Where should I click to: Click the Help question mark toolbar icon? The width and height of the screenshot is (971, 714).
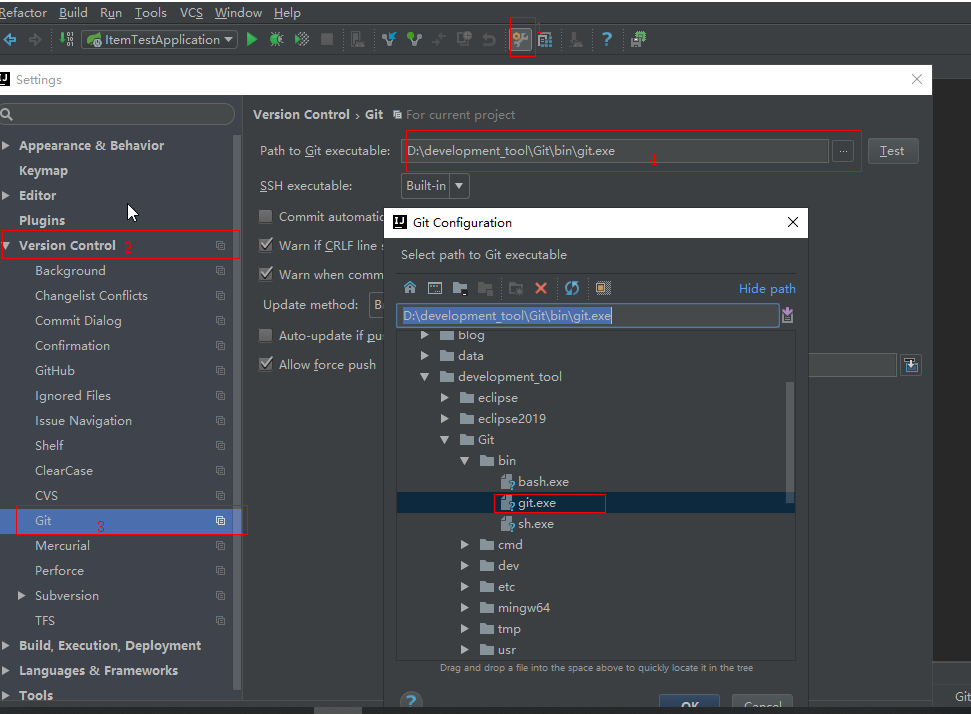606,40
